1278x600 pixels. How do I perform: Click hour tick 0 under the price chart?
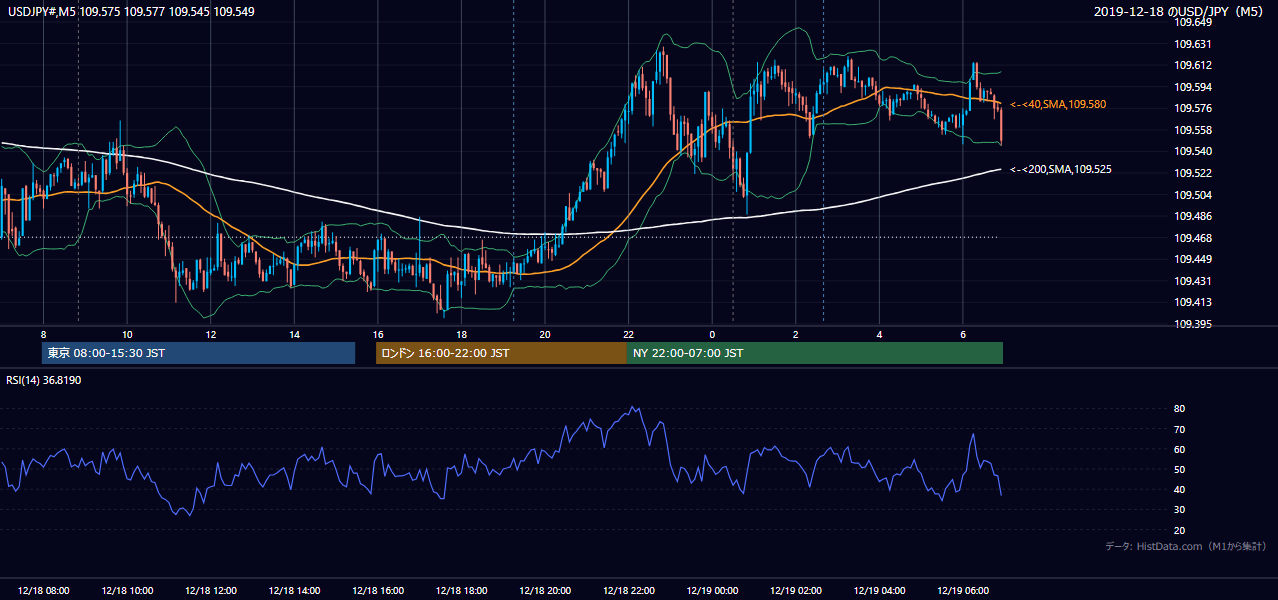point(712,333)
